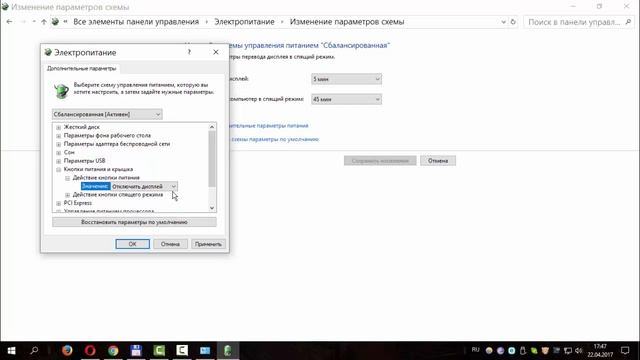The image size is (640, 360).
Task: Open taskbar search magnifier
Action: (x=34, y=351)
